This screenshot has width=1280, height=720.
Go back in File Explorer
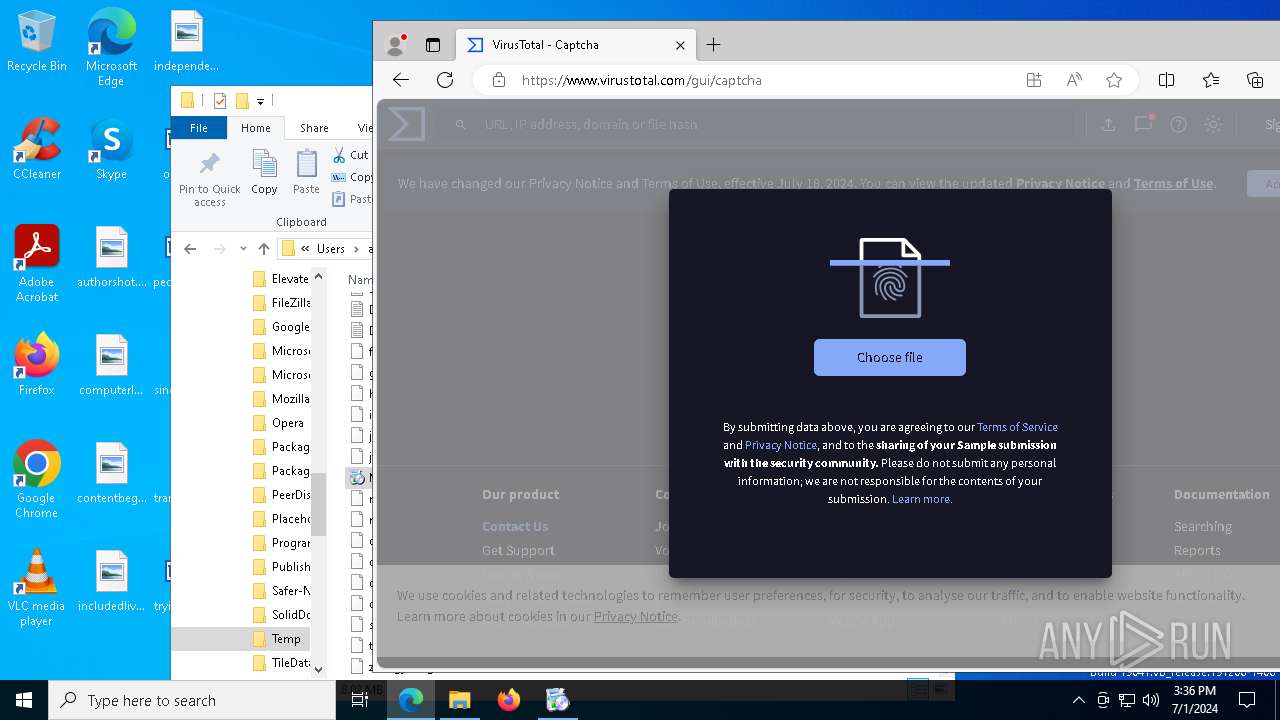click(x=191, y=248)
